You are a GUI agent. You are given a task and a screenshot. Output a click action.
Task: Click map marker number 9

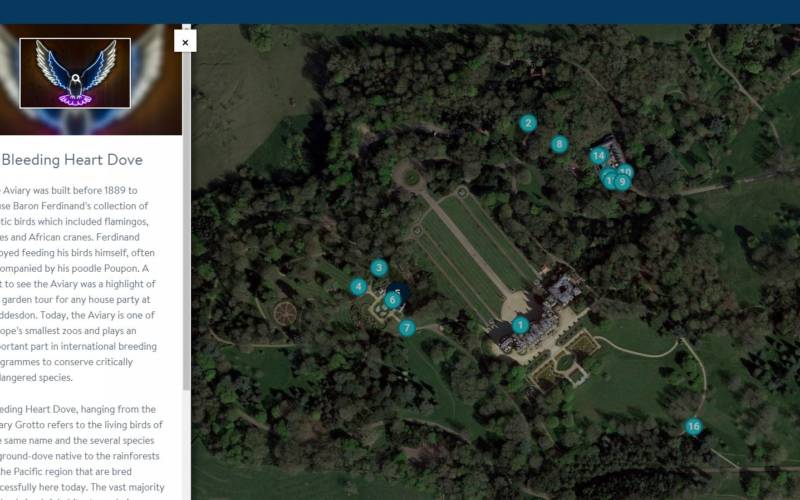point(622,182)
